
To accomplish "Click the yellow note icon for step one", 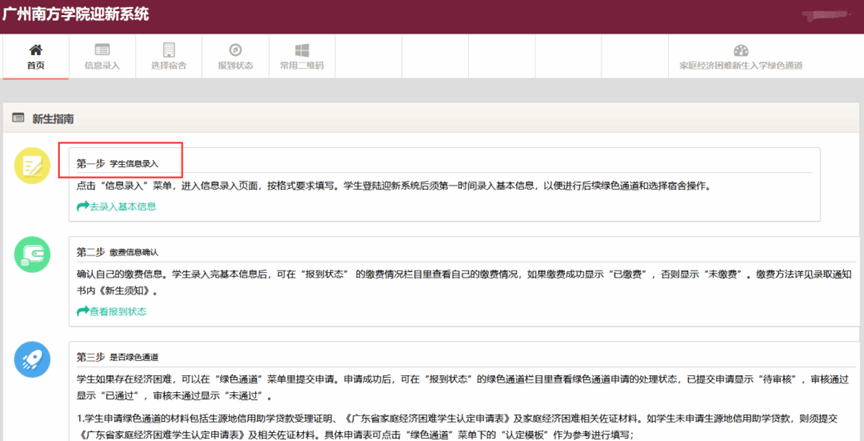I will [33, 165].
